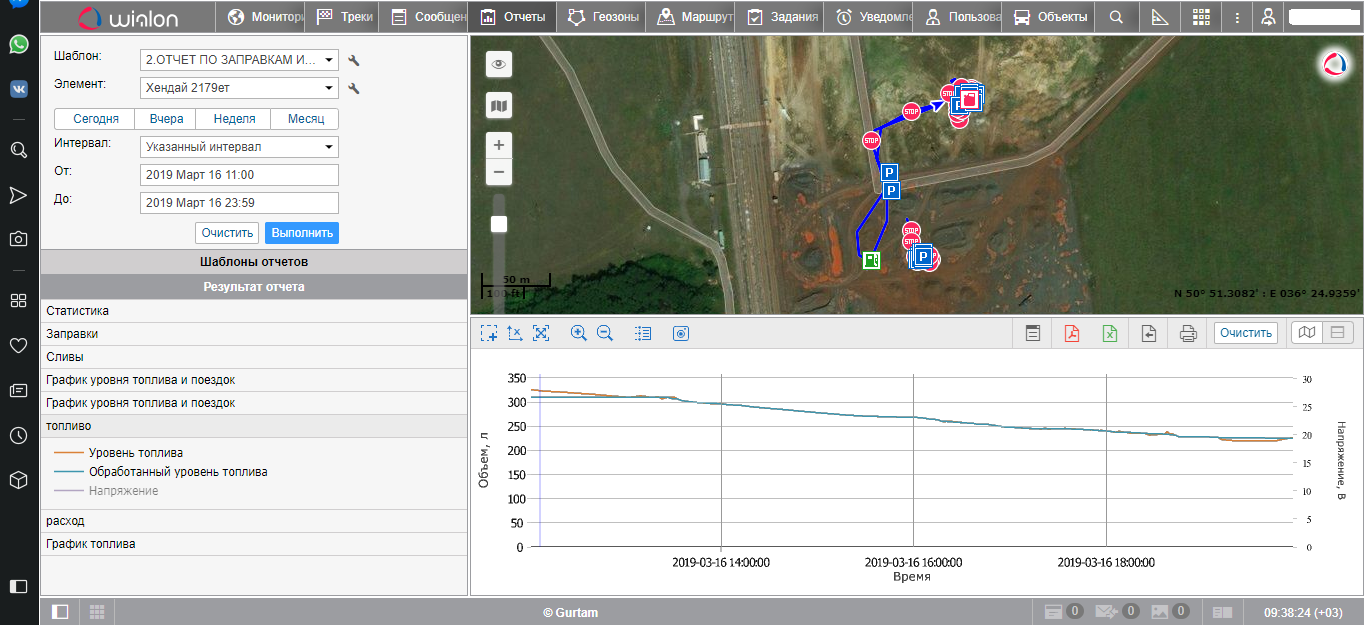Export the report to PDF

pyautogui.click(x=1071, y=333)
